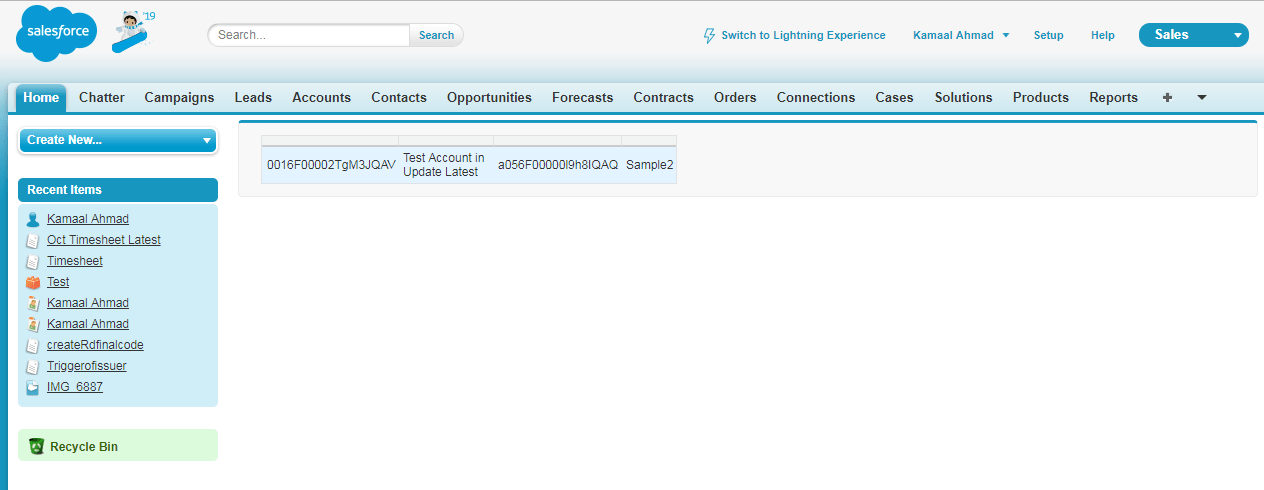Open the Recycle Bin icon in sidebar
The image size is (1264, 490).
point(37,446)
